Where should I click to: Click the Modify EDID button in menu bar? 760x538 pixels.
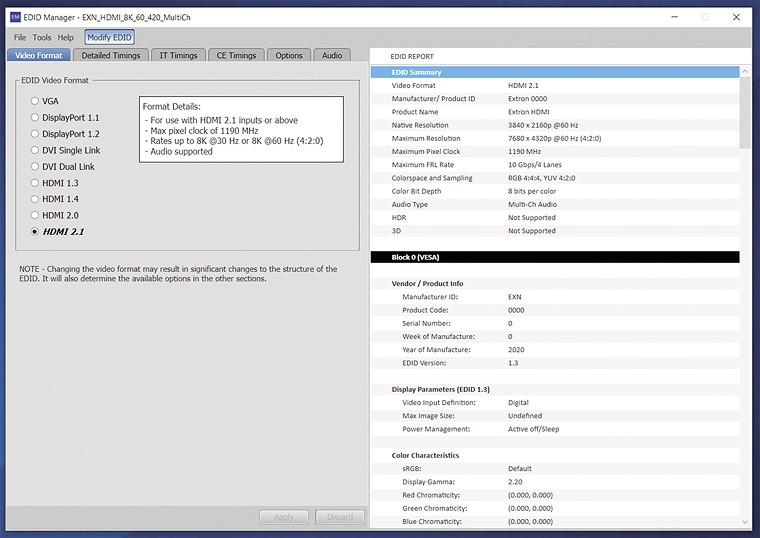108,37
